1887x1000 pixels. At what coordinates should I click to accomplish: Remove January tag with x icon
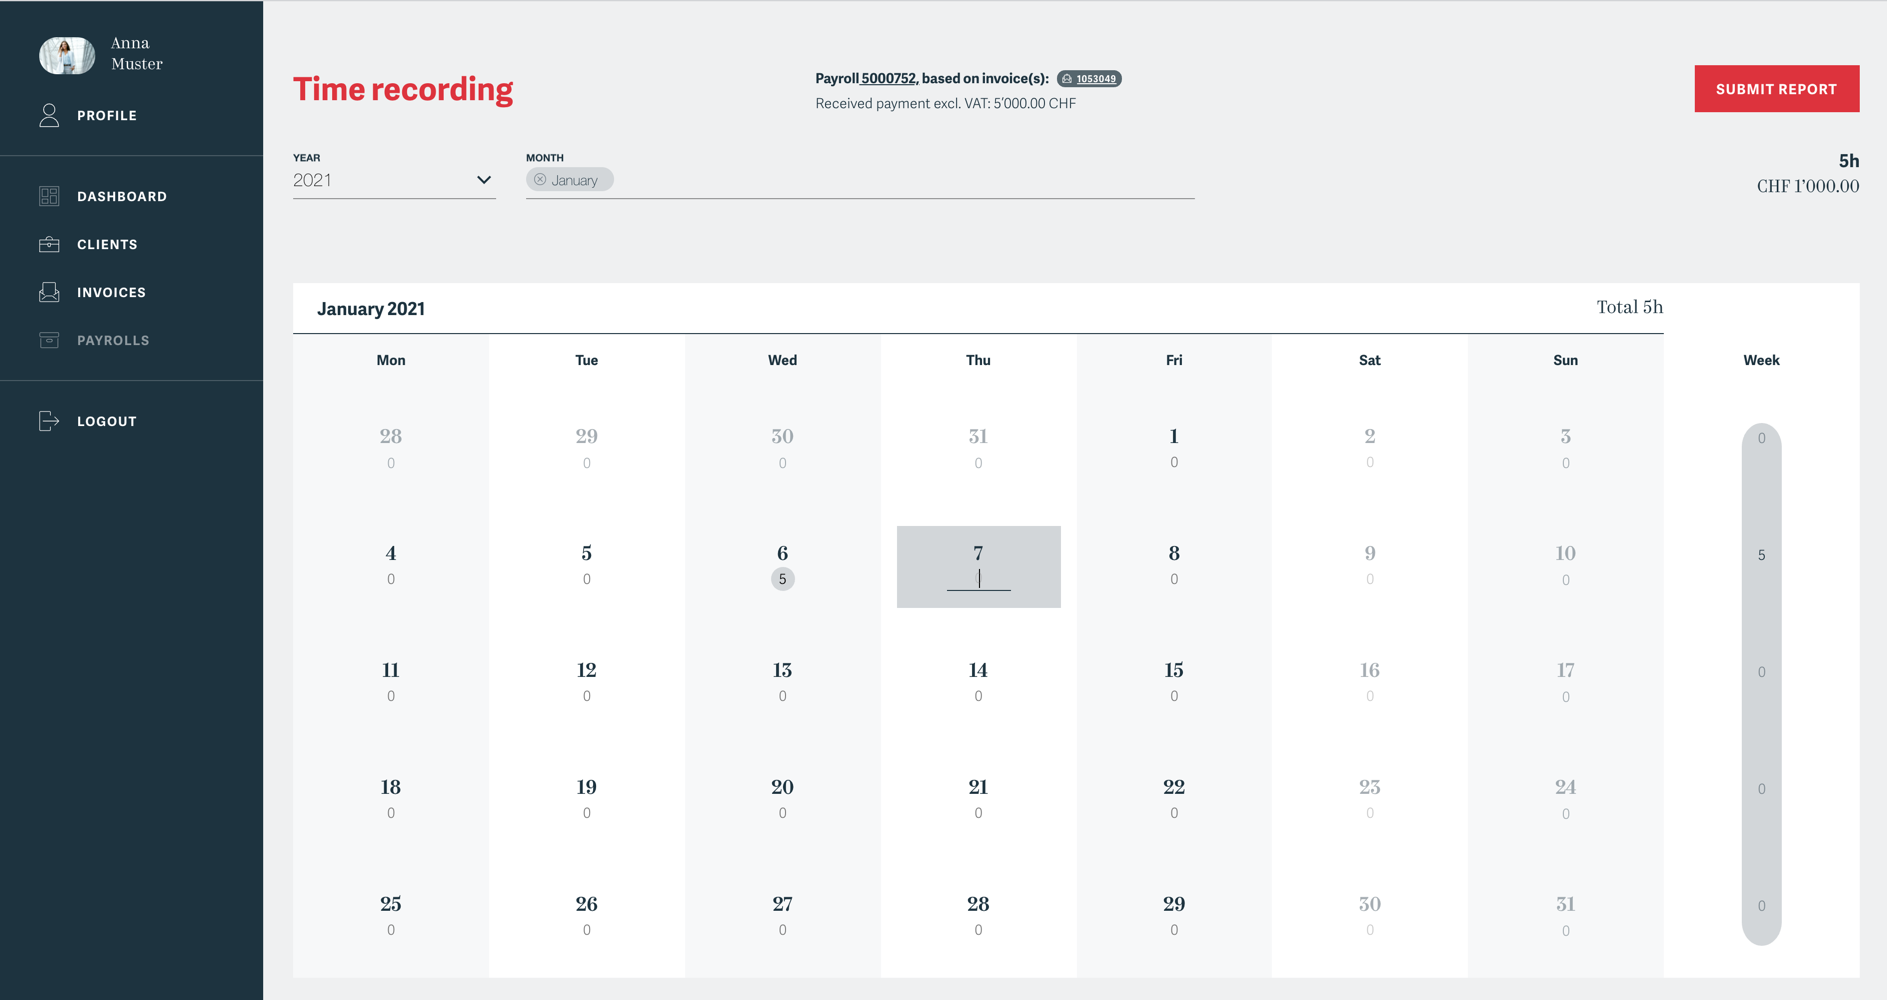click(540, 180)
